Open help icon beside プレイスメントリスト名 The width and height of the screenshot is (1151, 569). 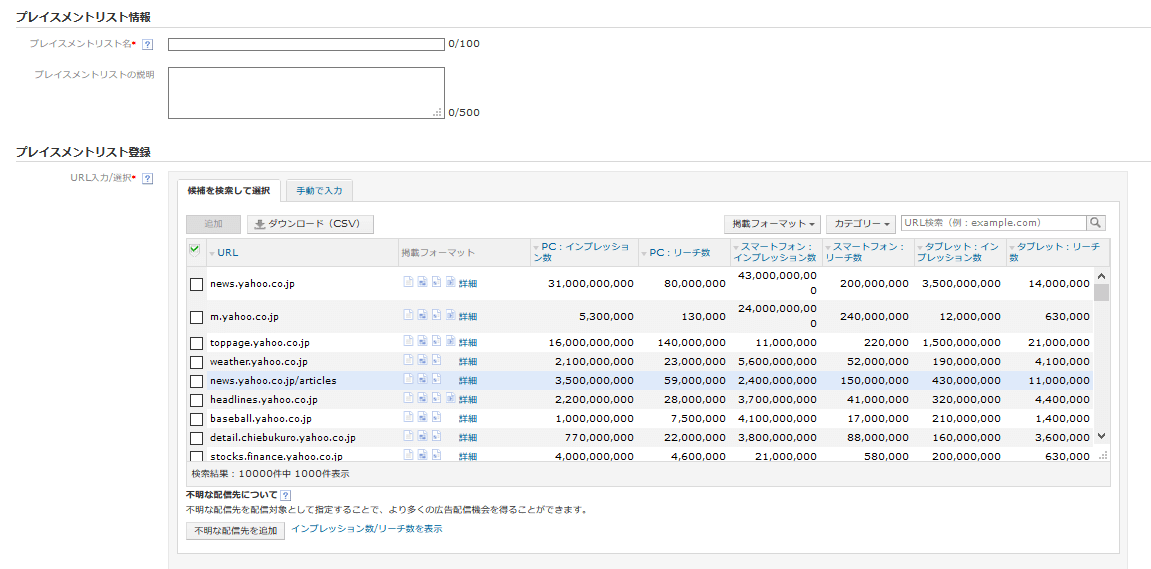click(x=147, y=44)
